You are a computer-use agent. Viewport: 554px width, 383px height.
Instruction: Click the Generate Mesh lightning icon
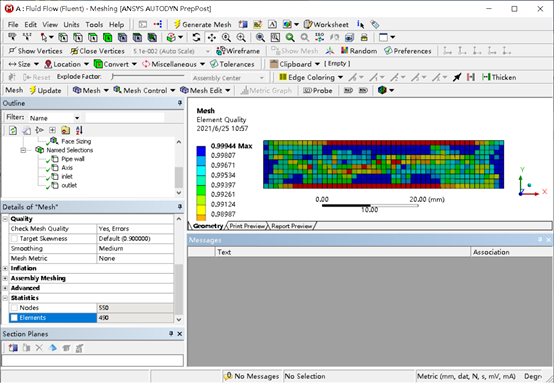pyautogui.click(x=177, y=24)
